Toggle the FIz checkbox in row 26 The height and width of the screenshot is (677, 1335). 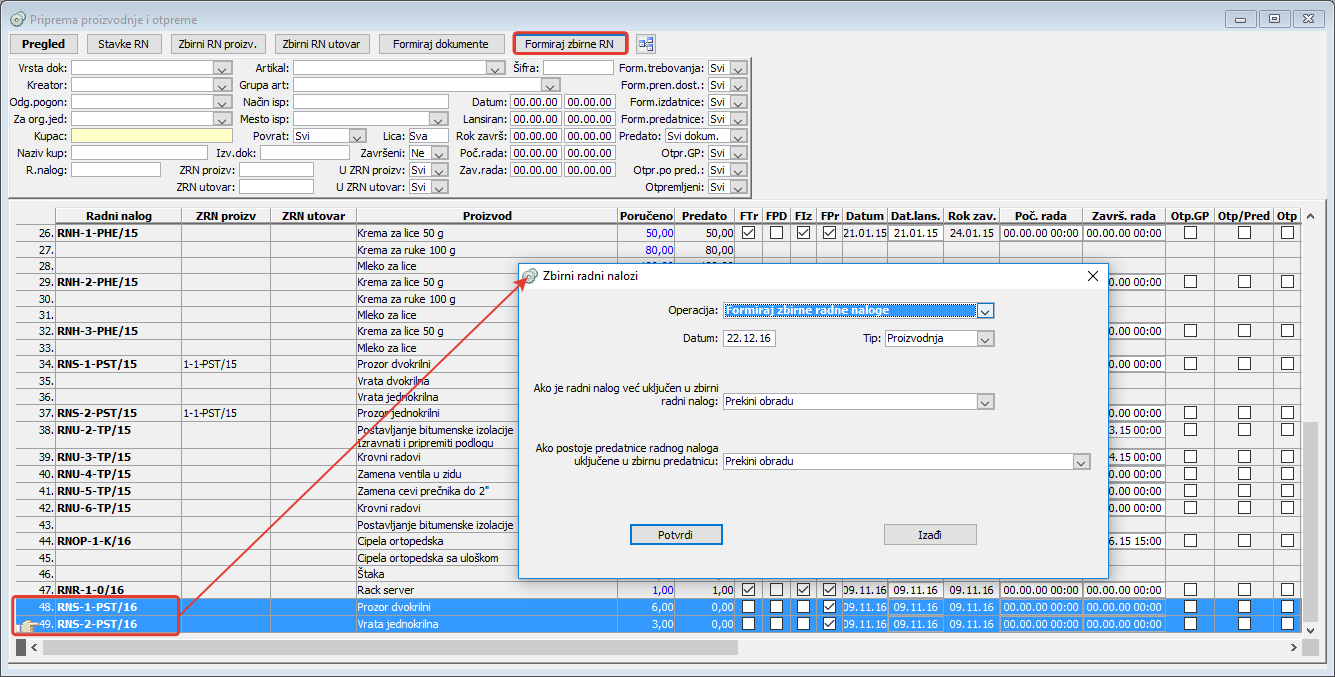(x=803, y=232)
